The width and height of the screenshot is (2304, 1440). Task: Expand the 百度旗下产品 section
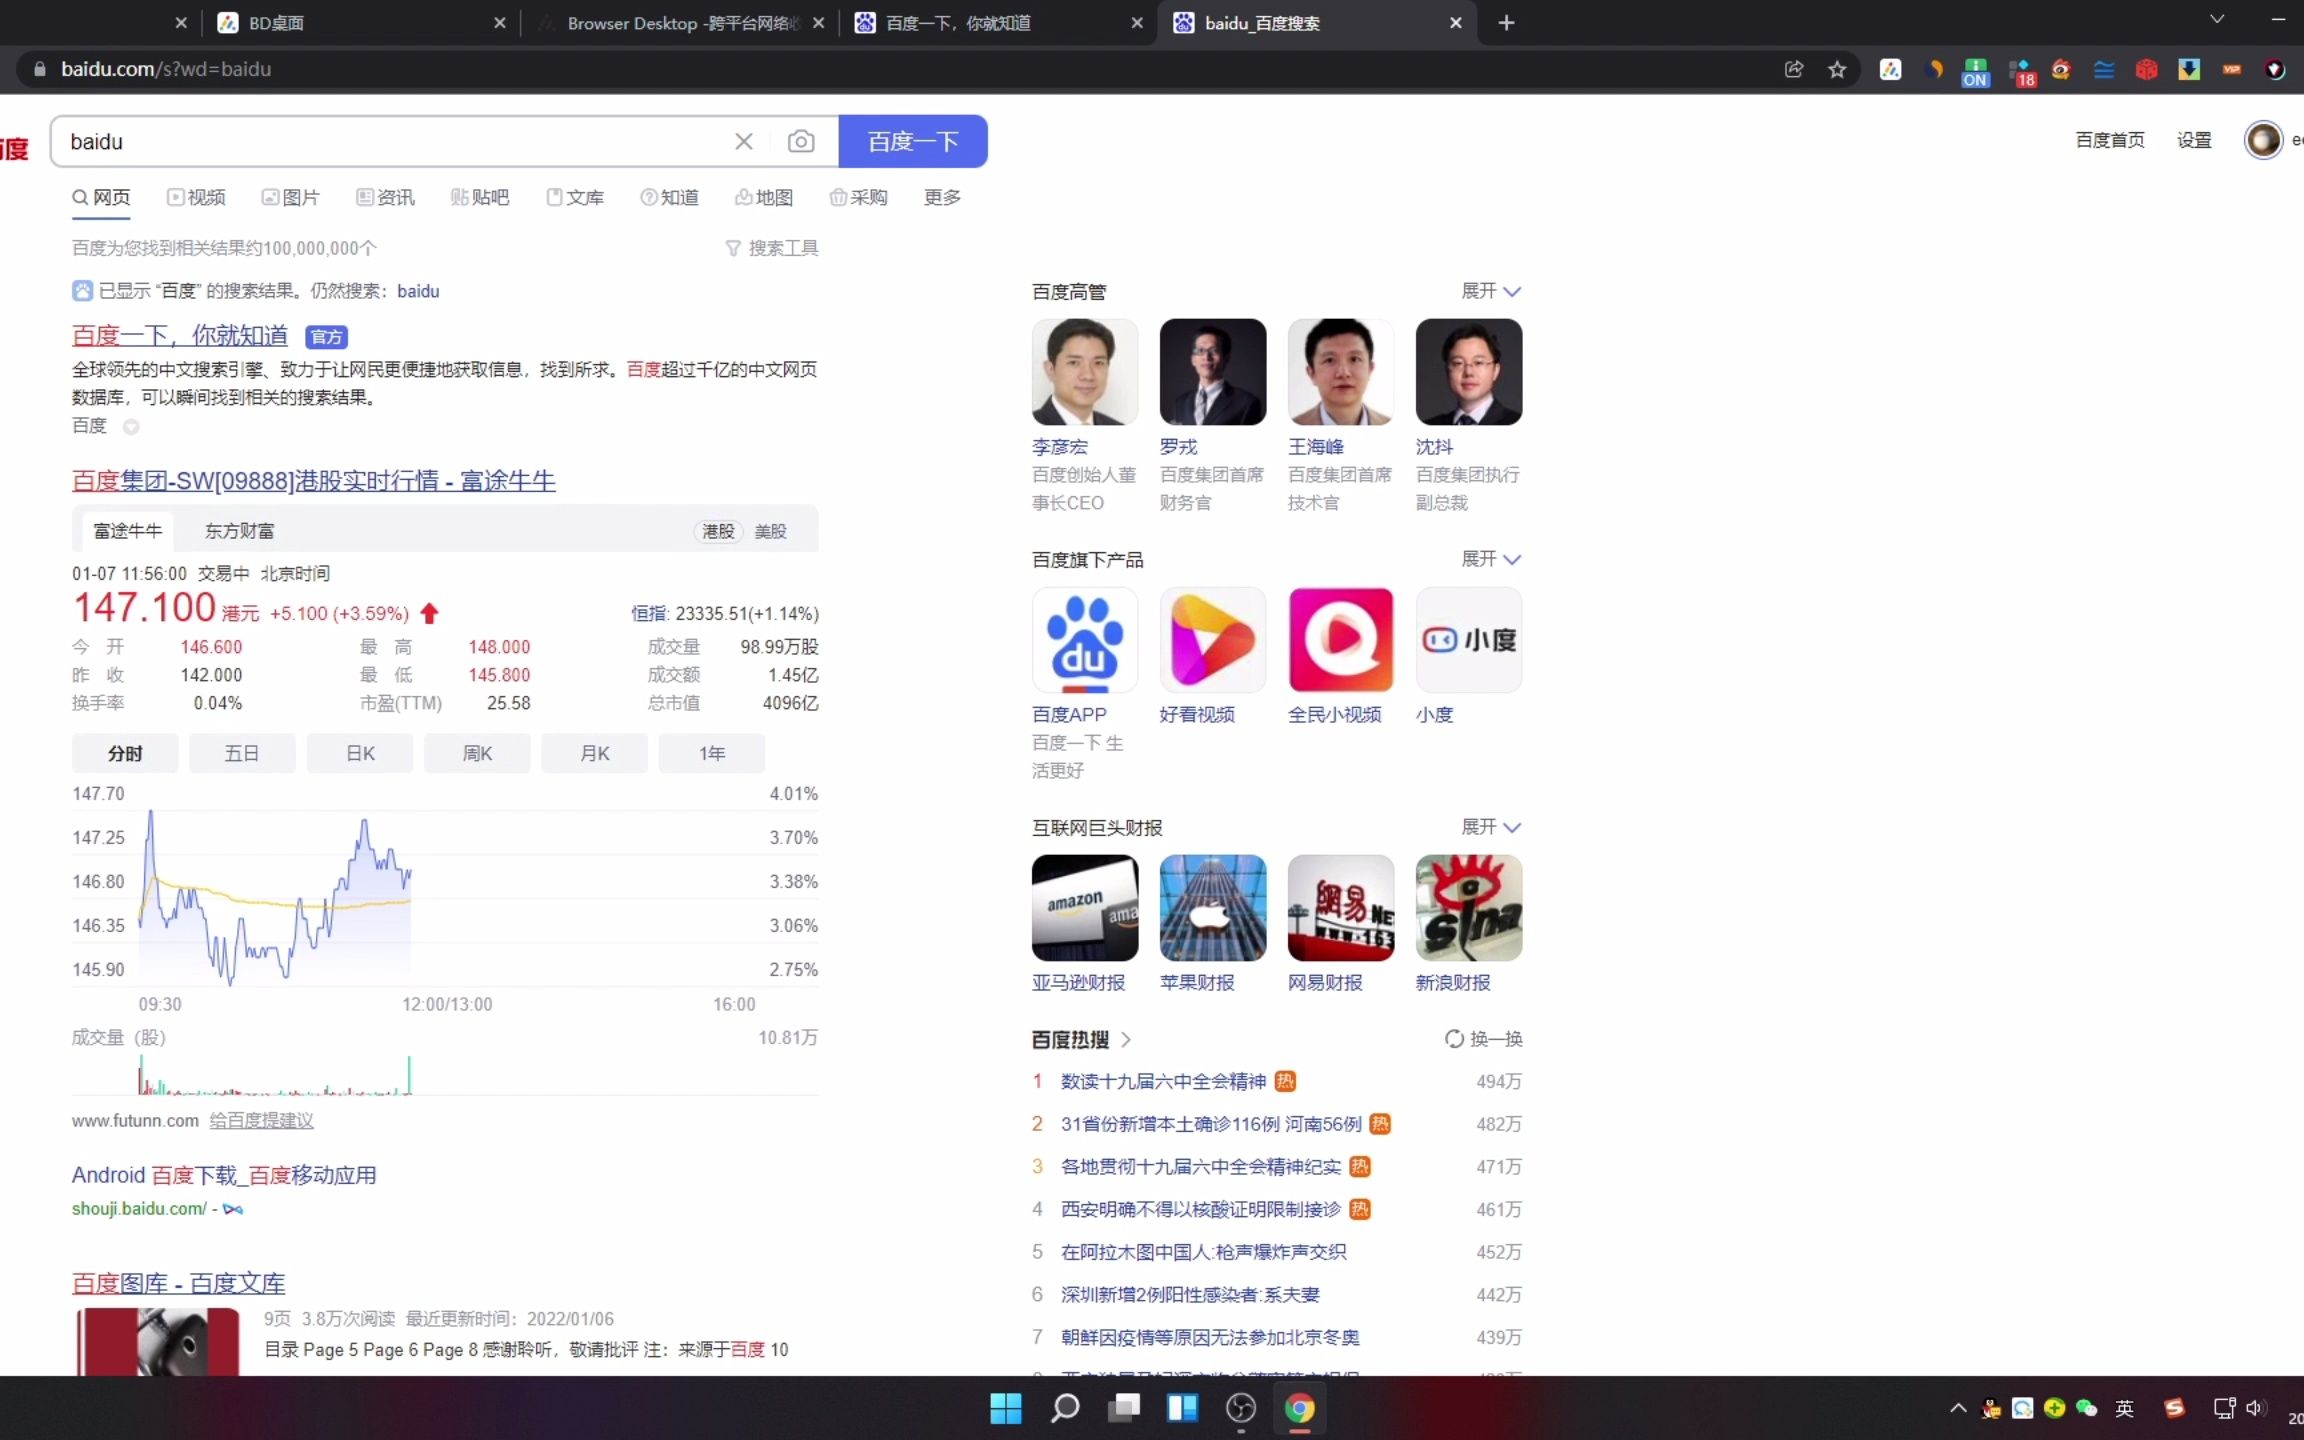(1491, 559)
